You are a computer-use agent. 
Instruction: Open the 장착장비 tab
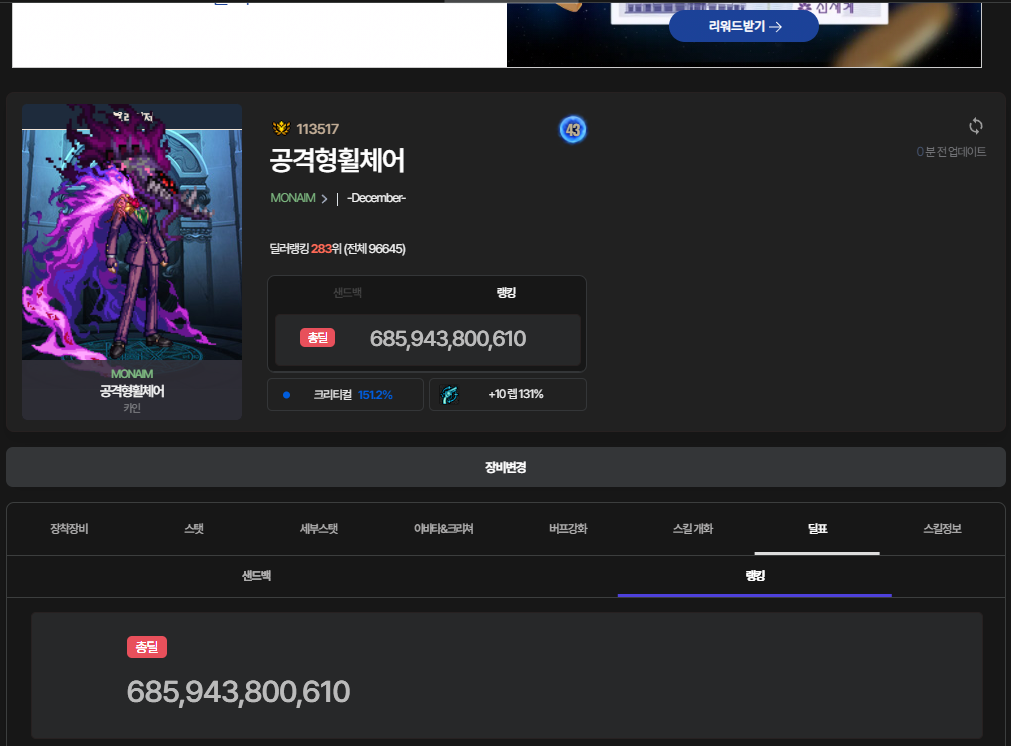click(69, 528)
